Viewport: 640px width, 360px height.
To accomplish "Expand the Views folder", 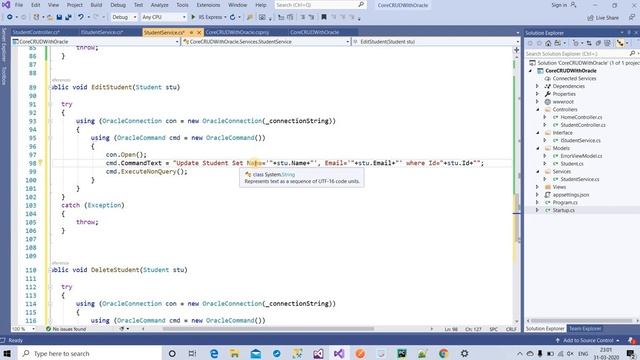I will 537,187.
